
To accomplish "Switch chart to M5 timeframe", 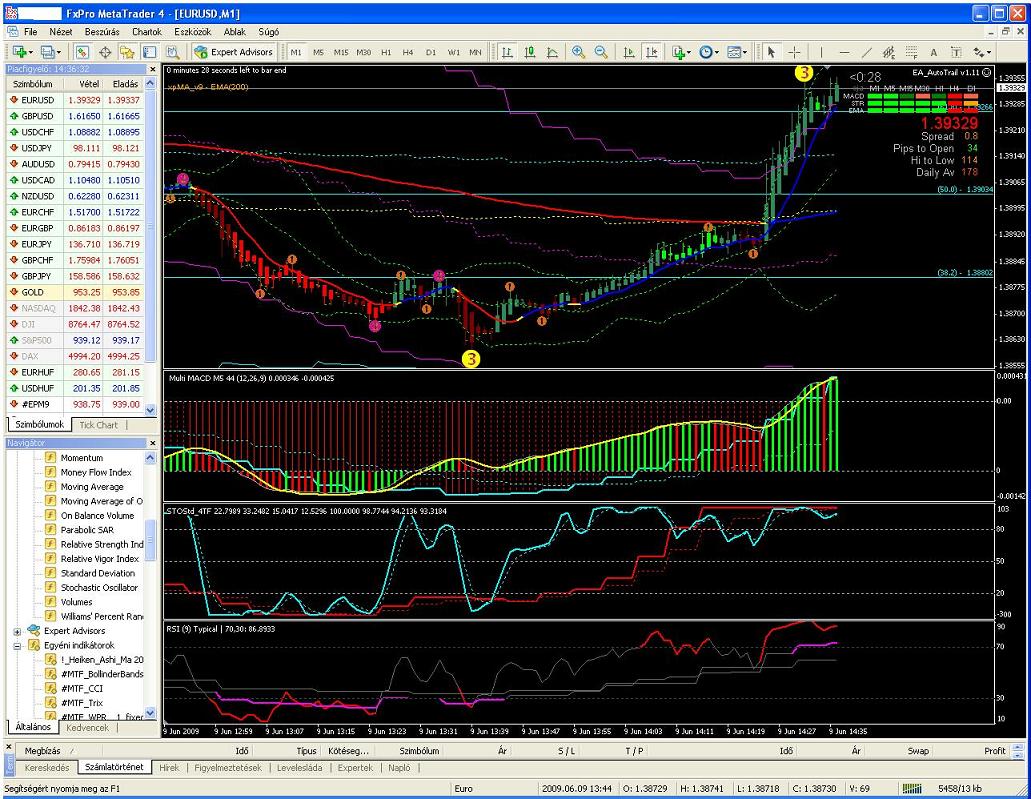I will [x=318, y=52].
